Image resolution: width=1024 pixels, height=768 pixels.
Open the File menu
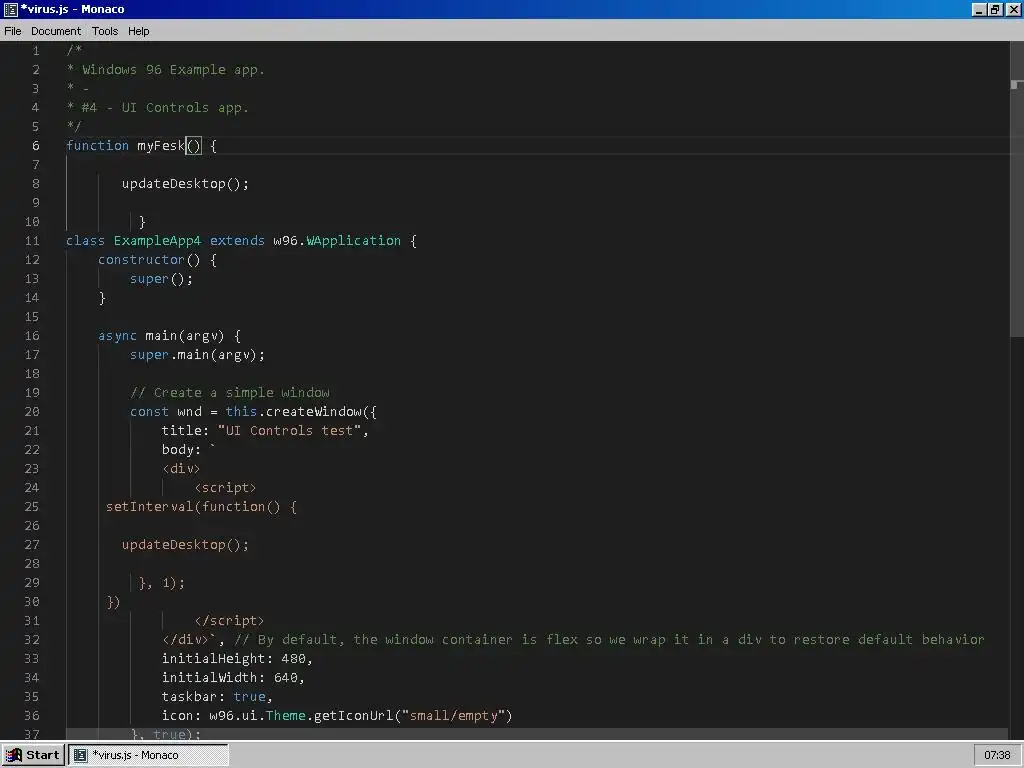tap(12, 31)
